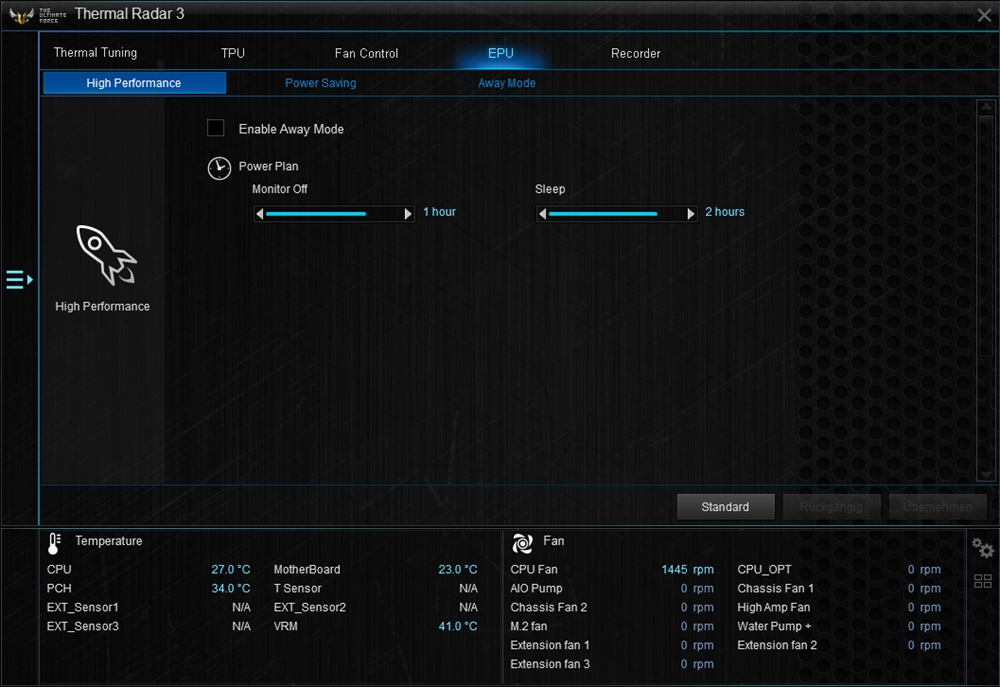Click the "Chassis Fan 1" label
Screen dimensions: 1000x687
(776, 588)
